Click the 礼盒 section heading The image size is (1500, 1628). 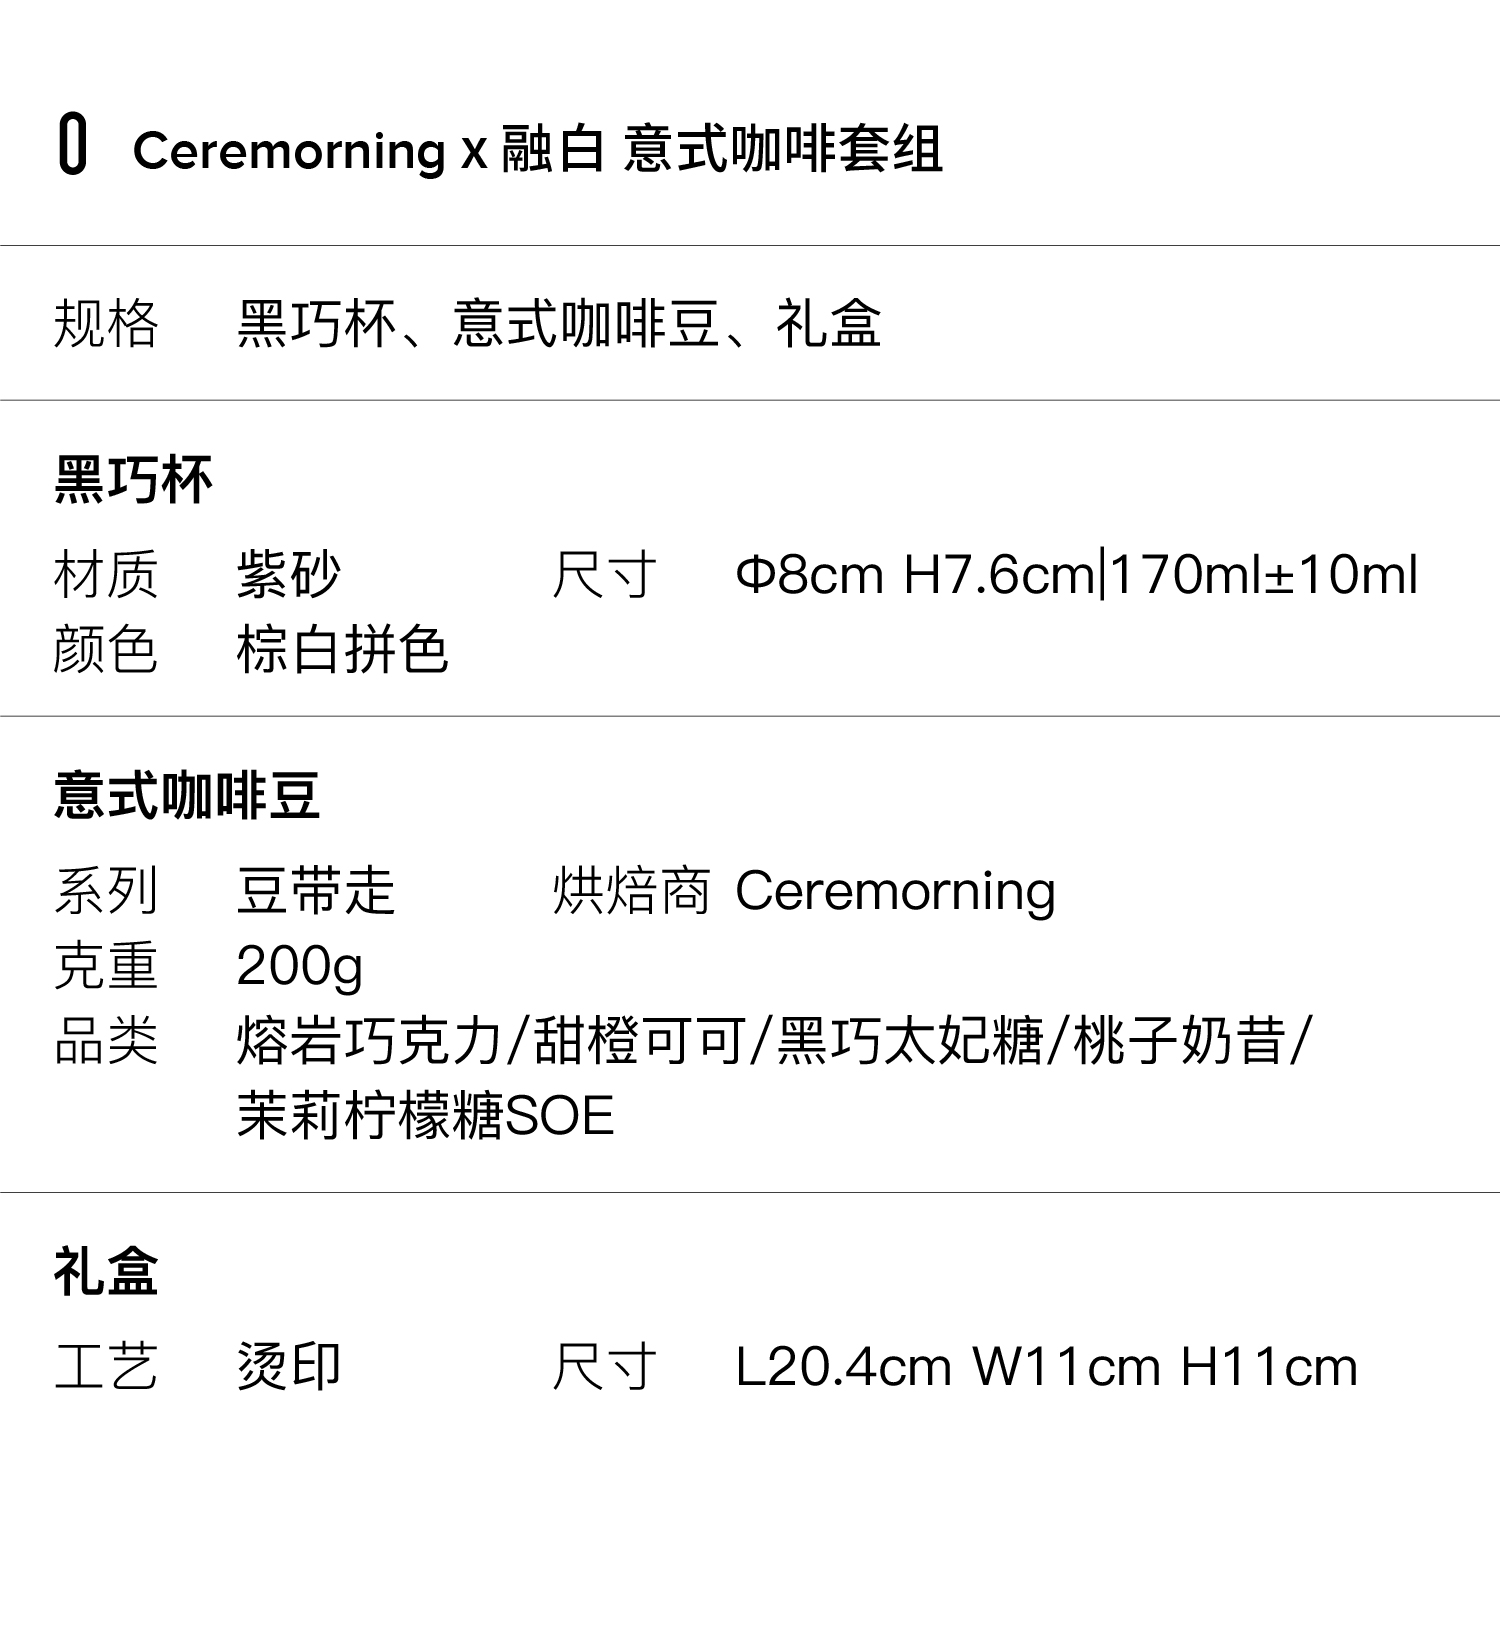106,1272
